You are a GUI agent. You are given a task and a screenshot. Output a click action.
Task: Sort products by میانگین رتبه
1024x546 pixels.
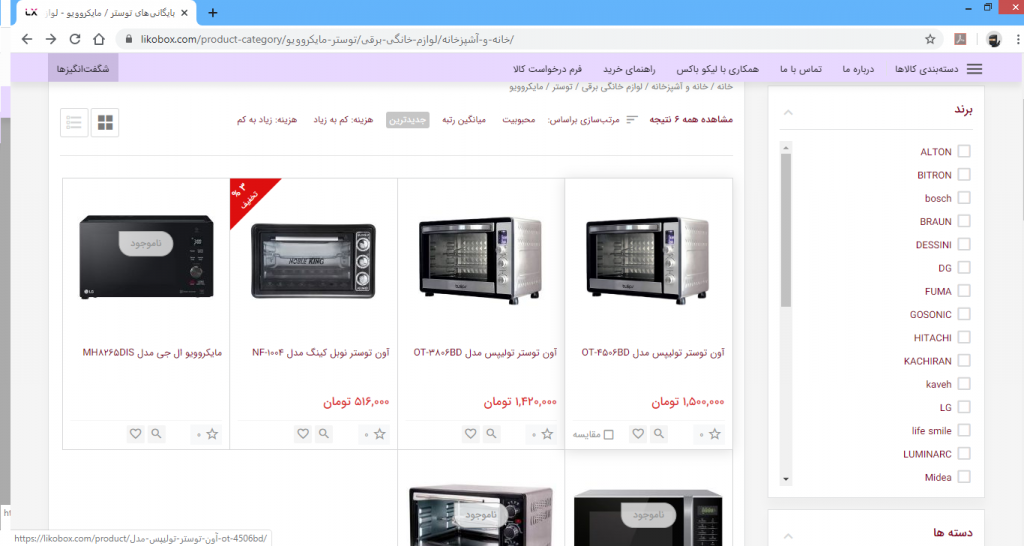click(x=464, y=120)
